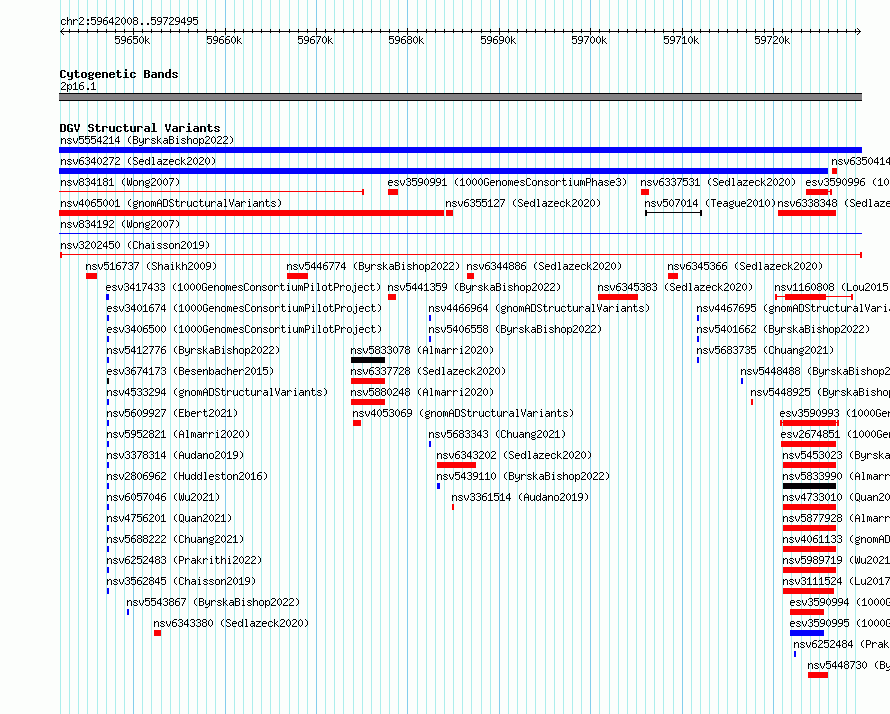Select the nsv3111524 (Lu2017) label

(836, 581)
